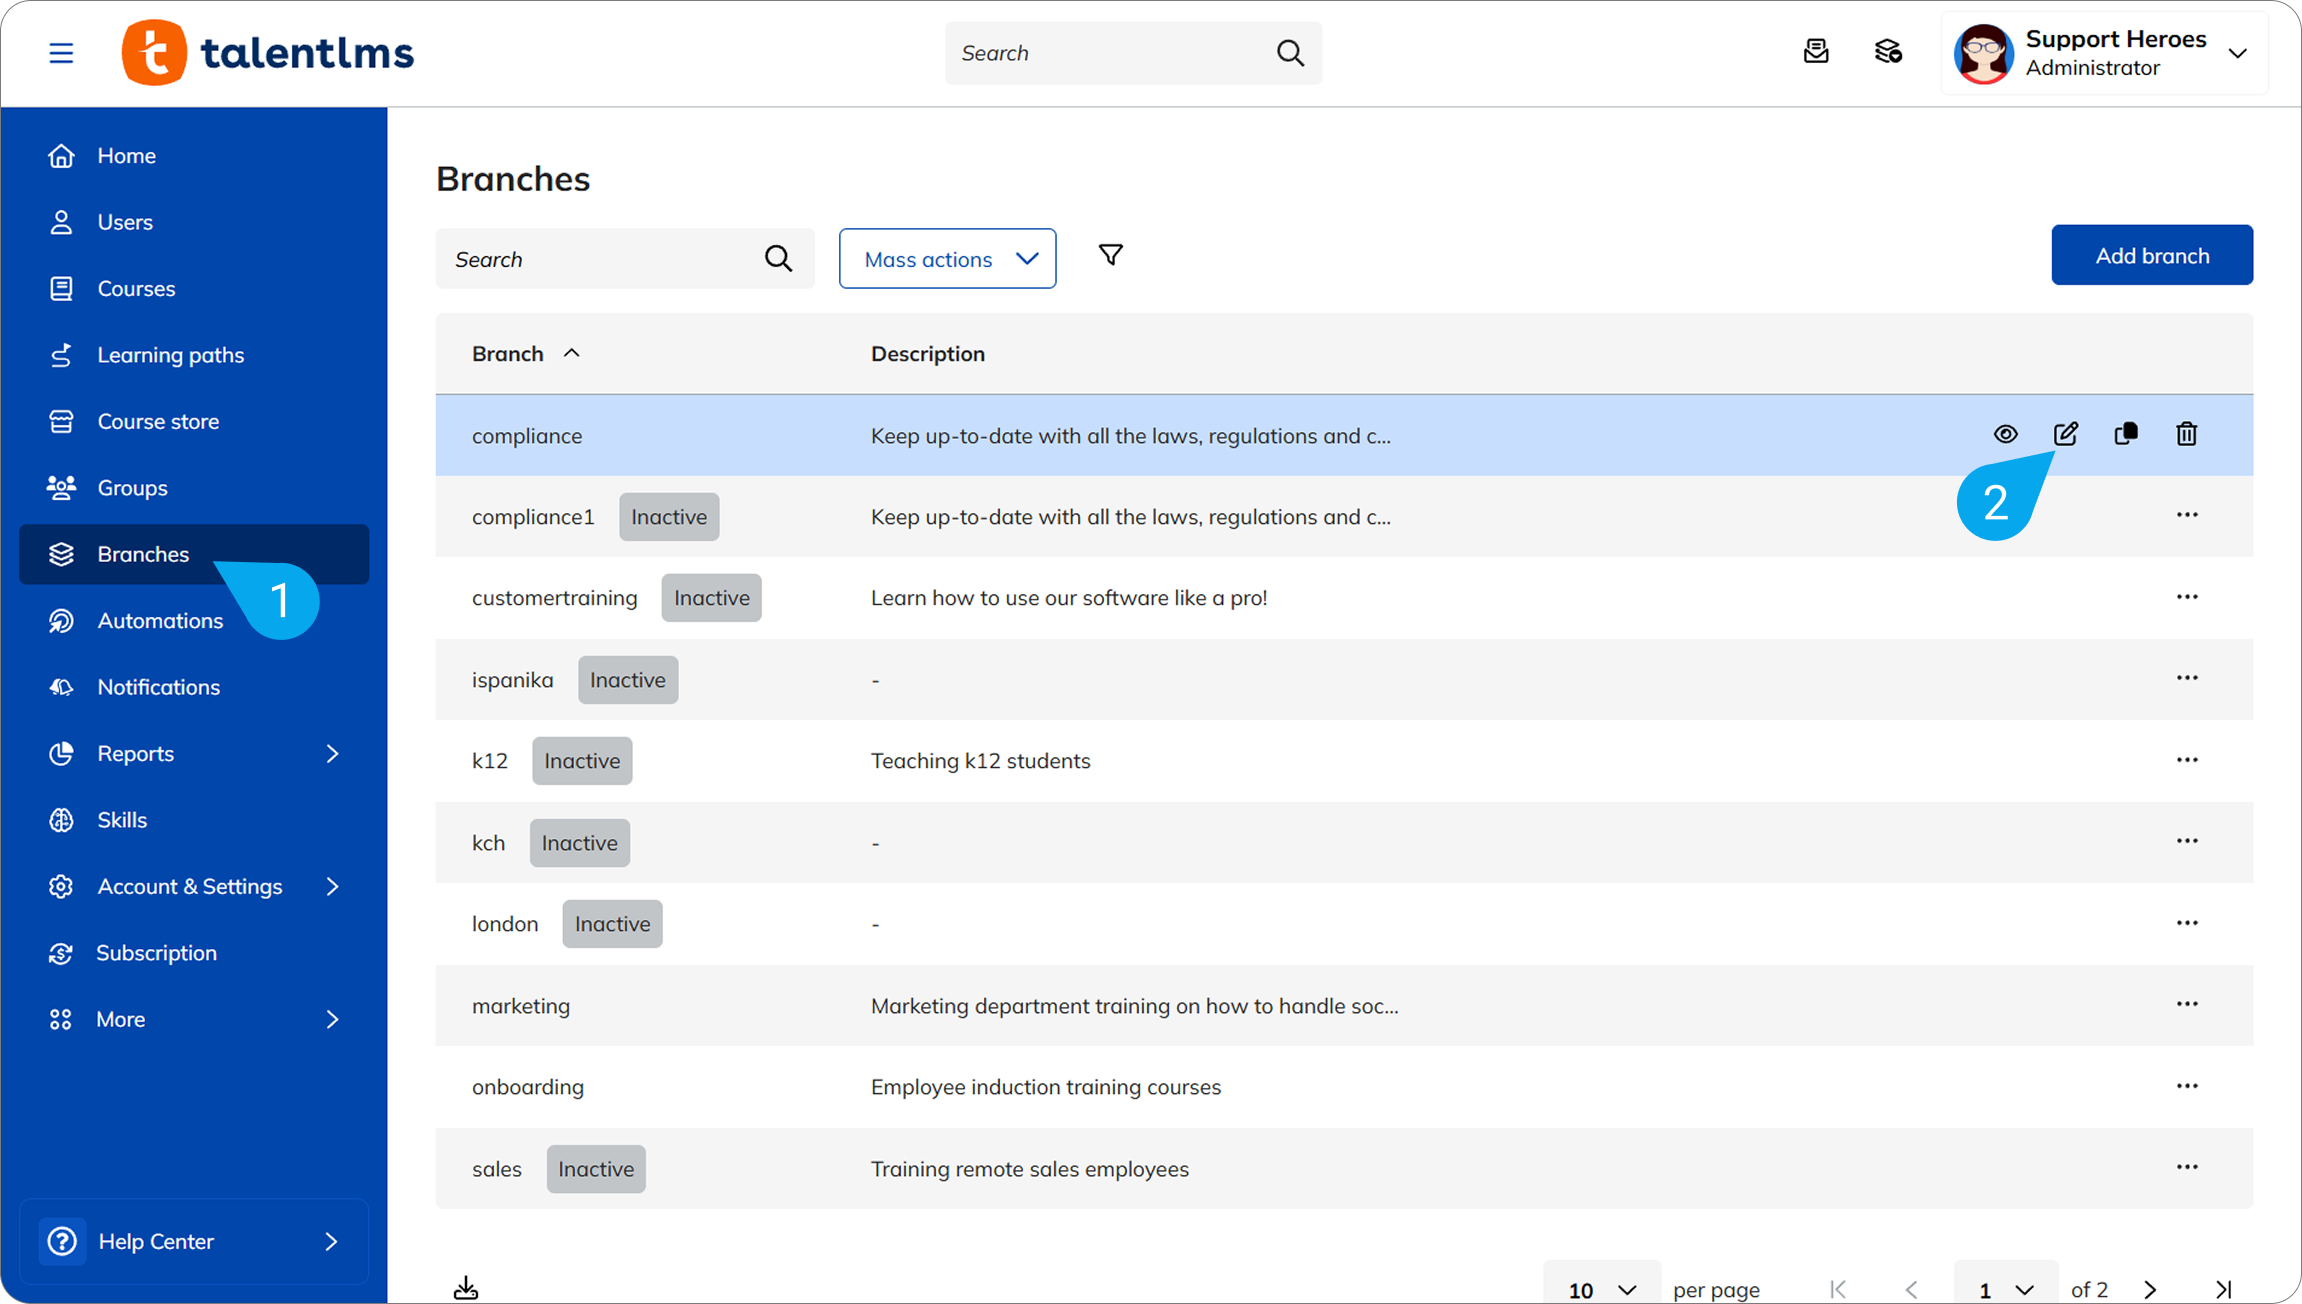The image size is (2302, 1304).
Task: Delete the compliance branch via trash icon
Action: (x=2186, y=434)
